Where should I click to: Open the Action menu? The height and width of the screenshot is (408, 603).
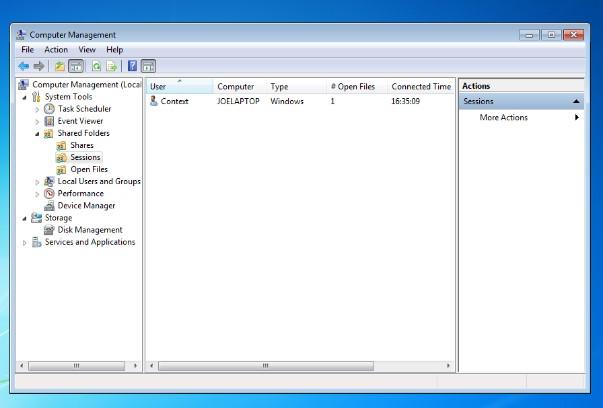(56, 50)
